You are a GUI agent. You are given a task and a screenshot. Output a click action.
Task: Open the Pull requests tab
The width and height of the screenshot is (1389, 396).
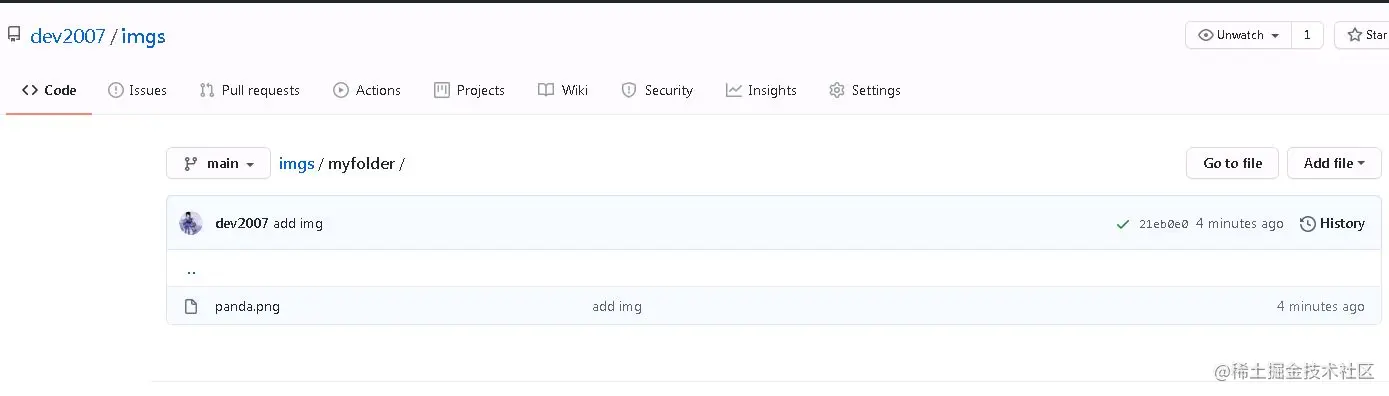249,90
